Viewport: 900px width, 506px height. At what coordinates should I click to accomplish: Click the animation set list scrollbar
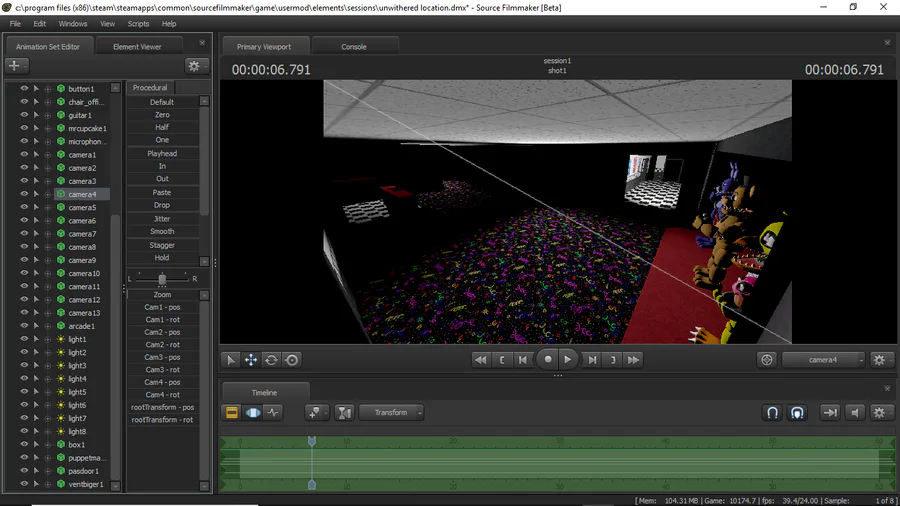pos(115,347)
